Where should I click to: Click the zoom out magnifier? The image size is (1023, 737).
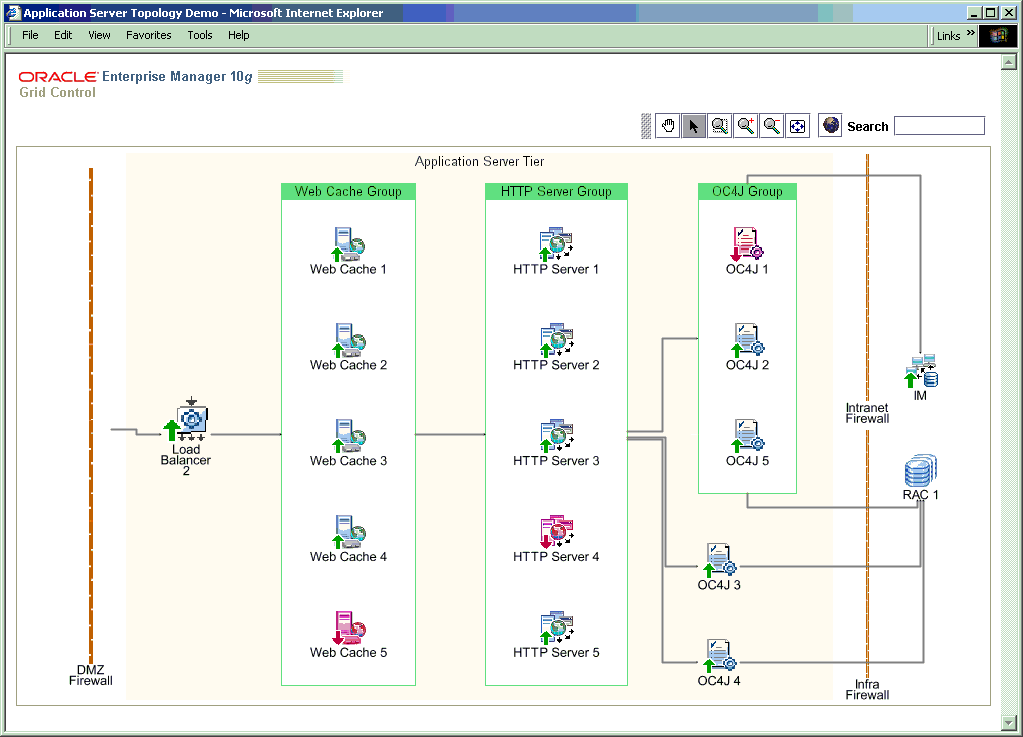(772, 126)
